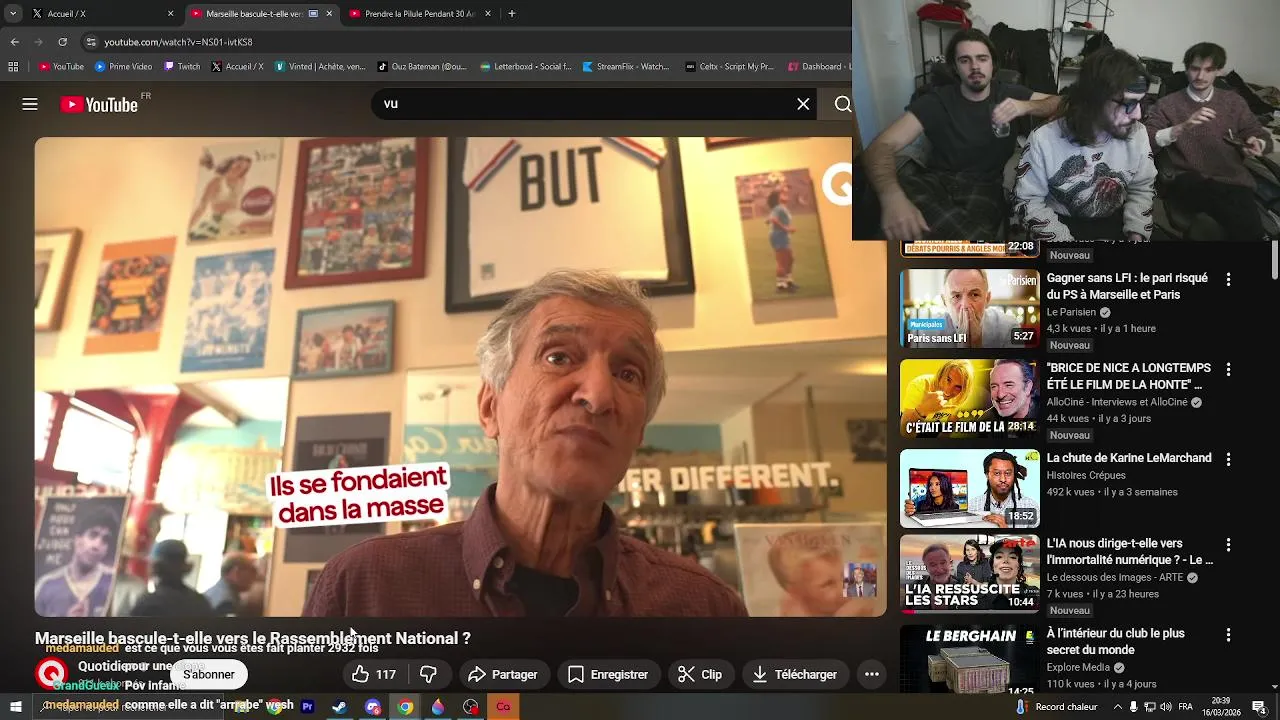
Task: Clear the YouTube search box text
Action: (x=803, y=104)
